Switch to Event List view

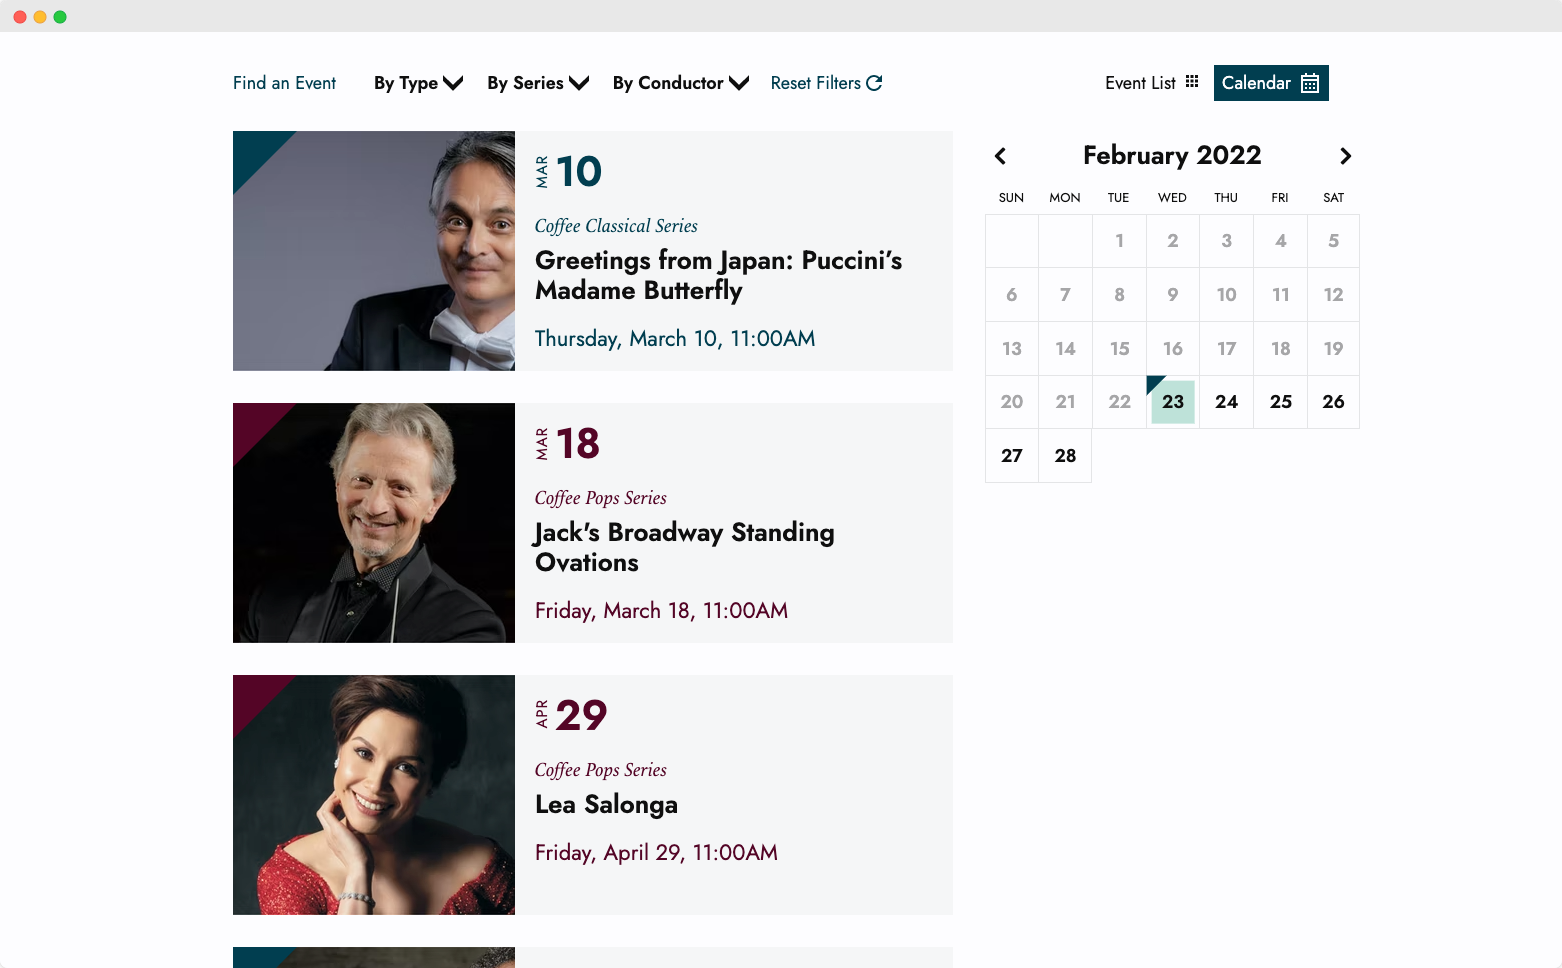pyautogui.click(x=1152, y=83)
